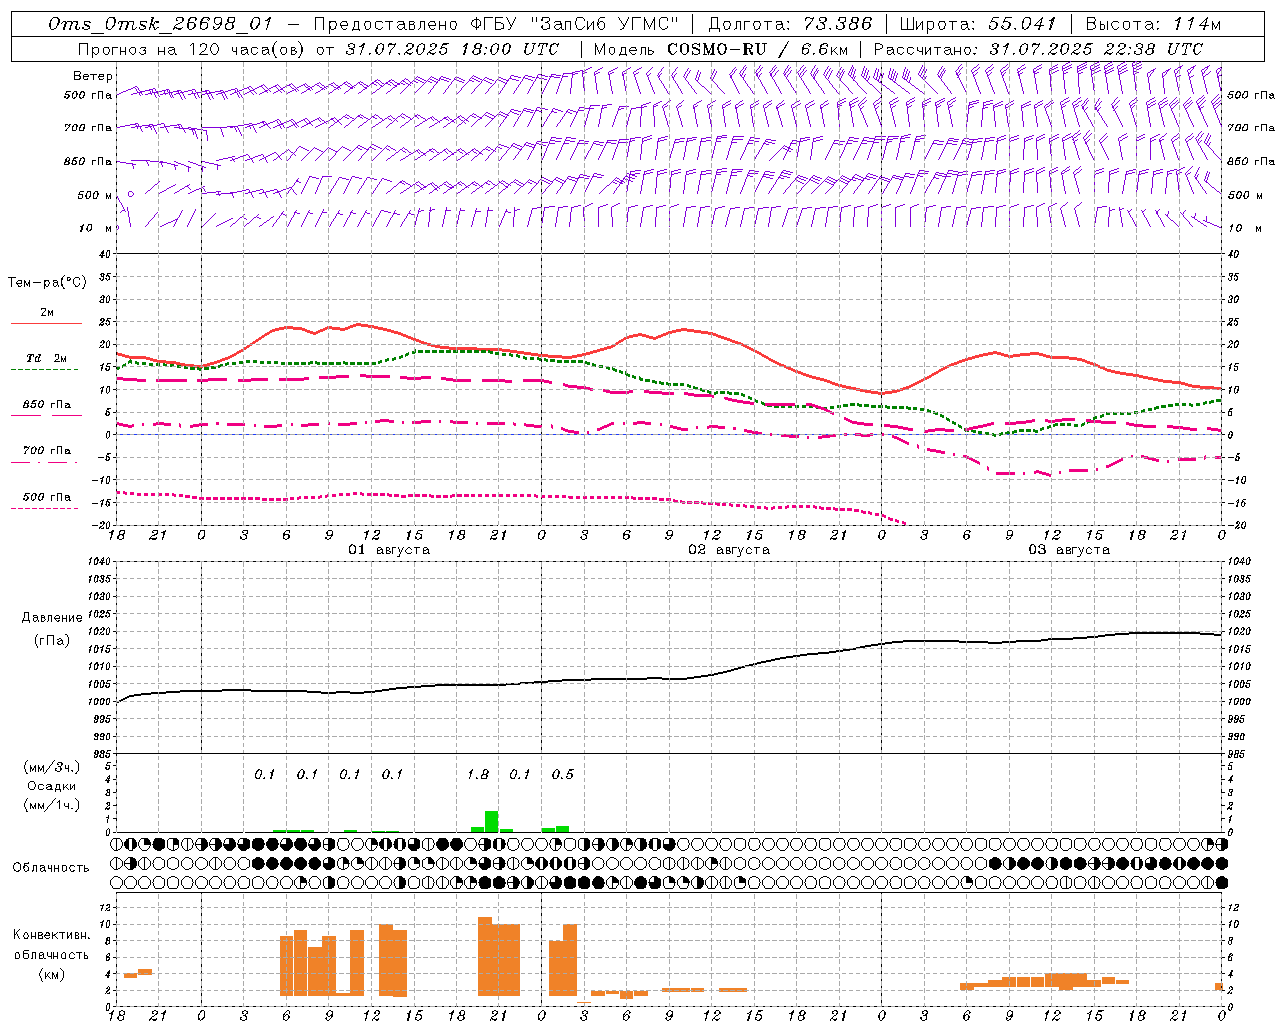Click the 1.8 precipitation amount value
Viewport: 1280px width, 1024px height.
(478, 775)
